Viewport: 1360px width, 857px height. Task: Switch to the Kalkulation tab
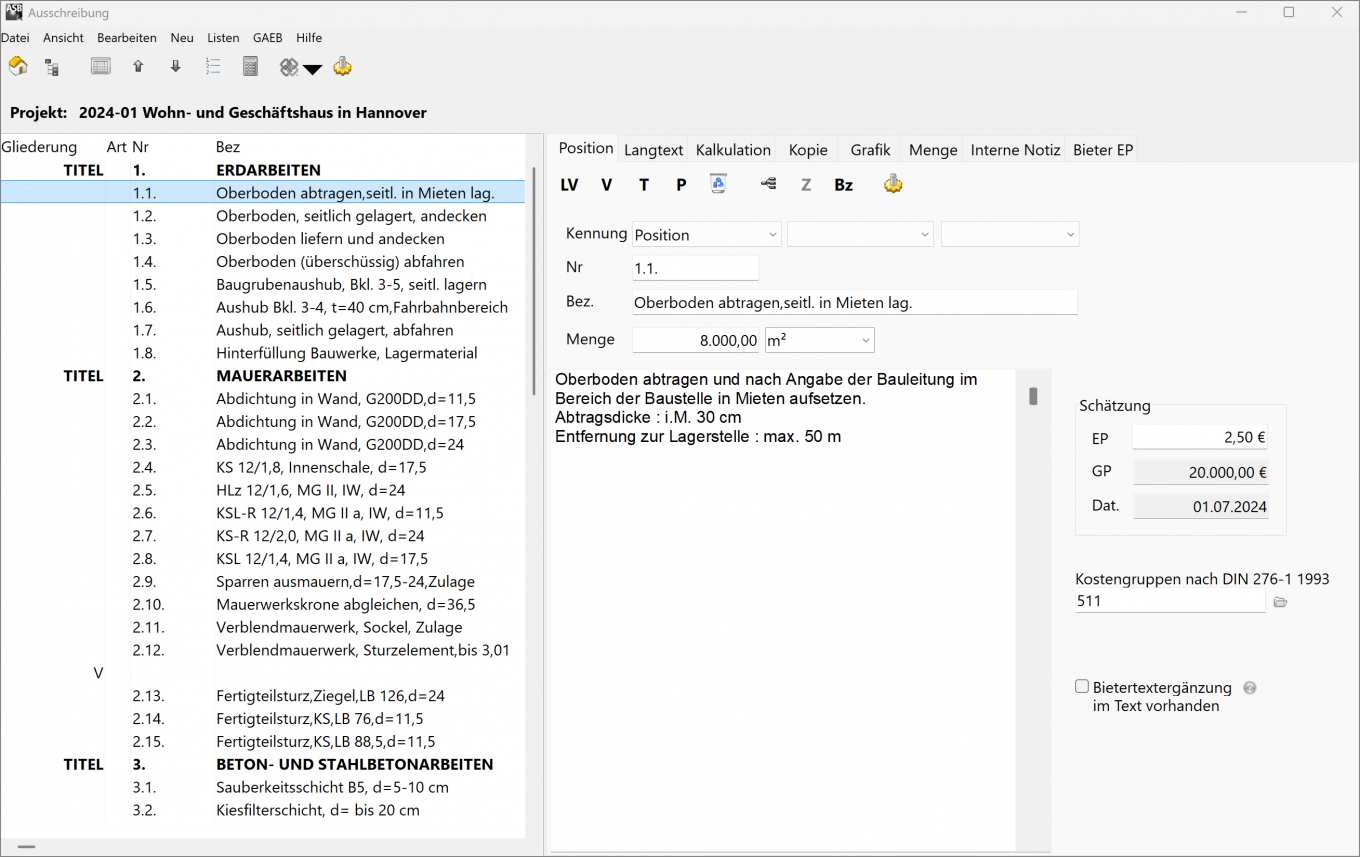click(x=733, y=150)
